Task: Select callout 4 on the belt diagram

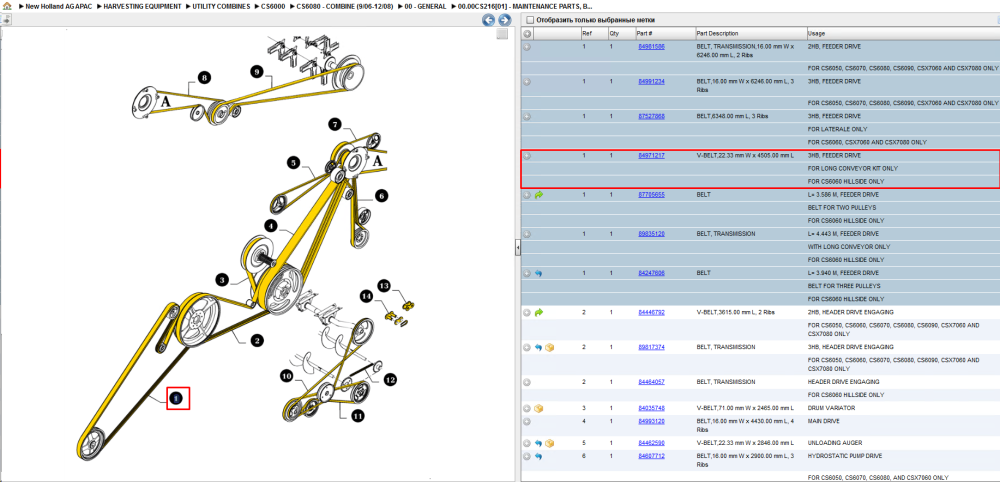Action: click(x=271, y=226)
